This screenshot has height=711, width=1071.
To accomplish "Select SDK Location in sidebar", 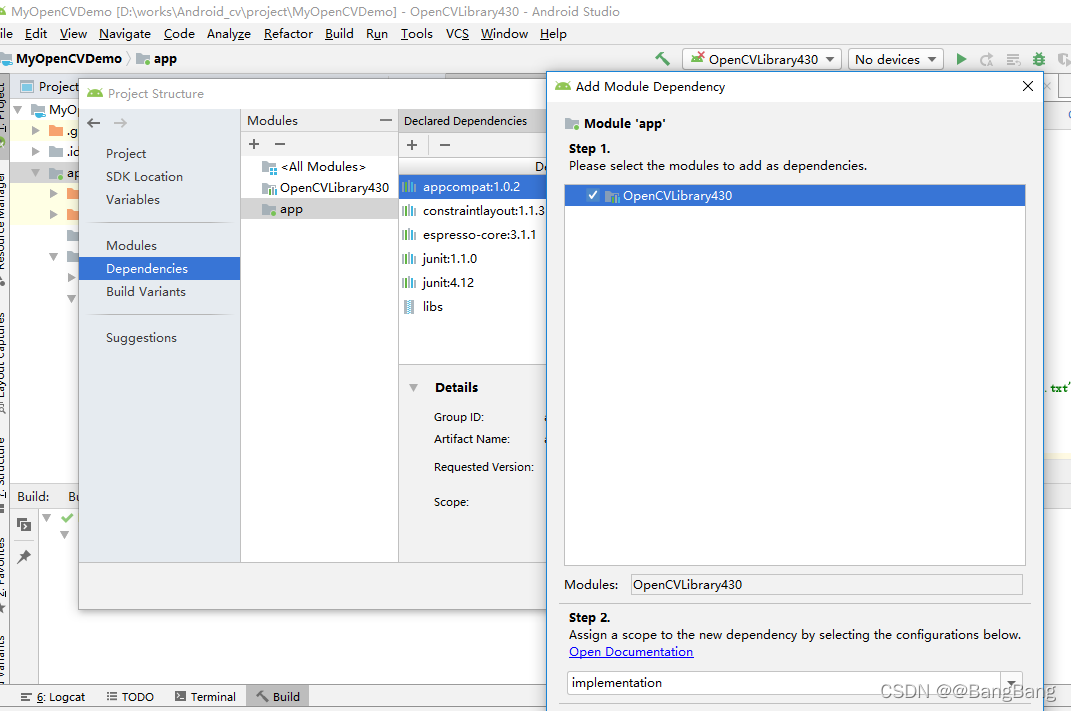I will pos(144,176).
